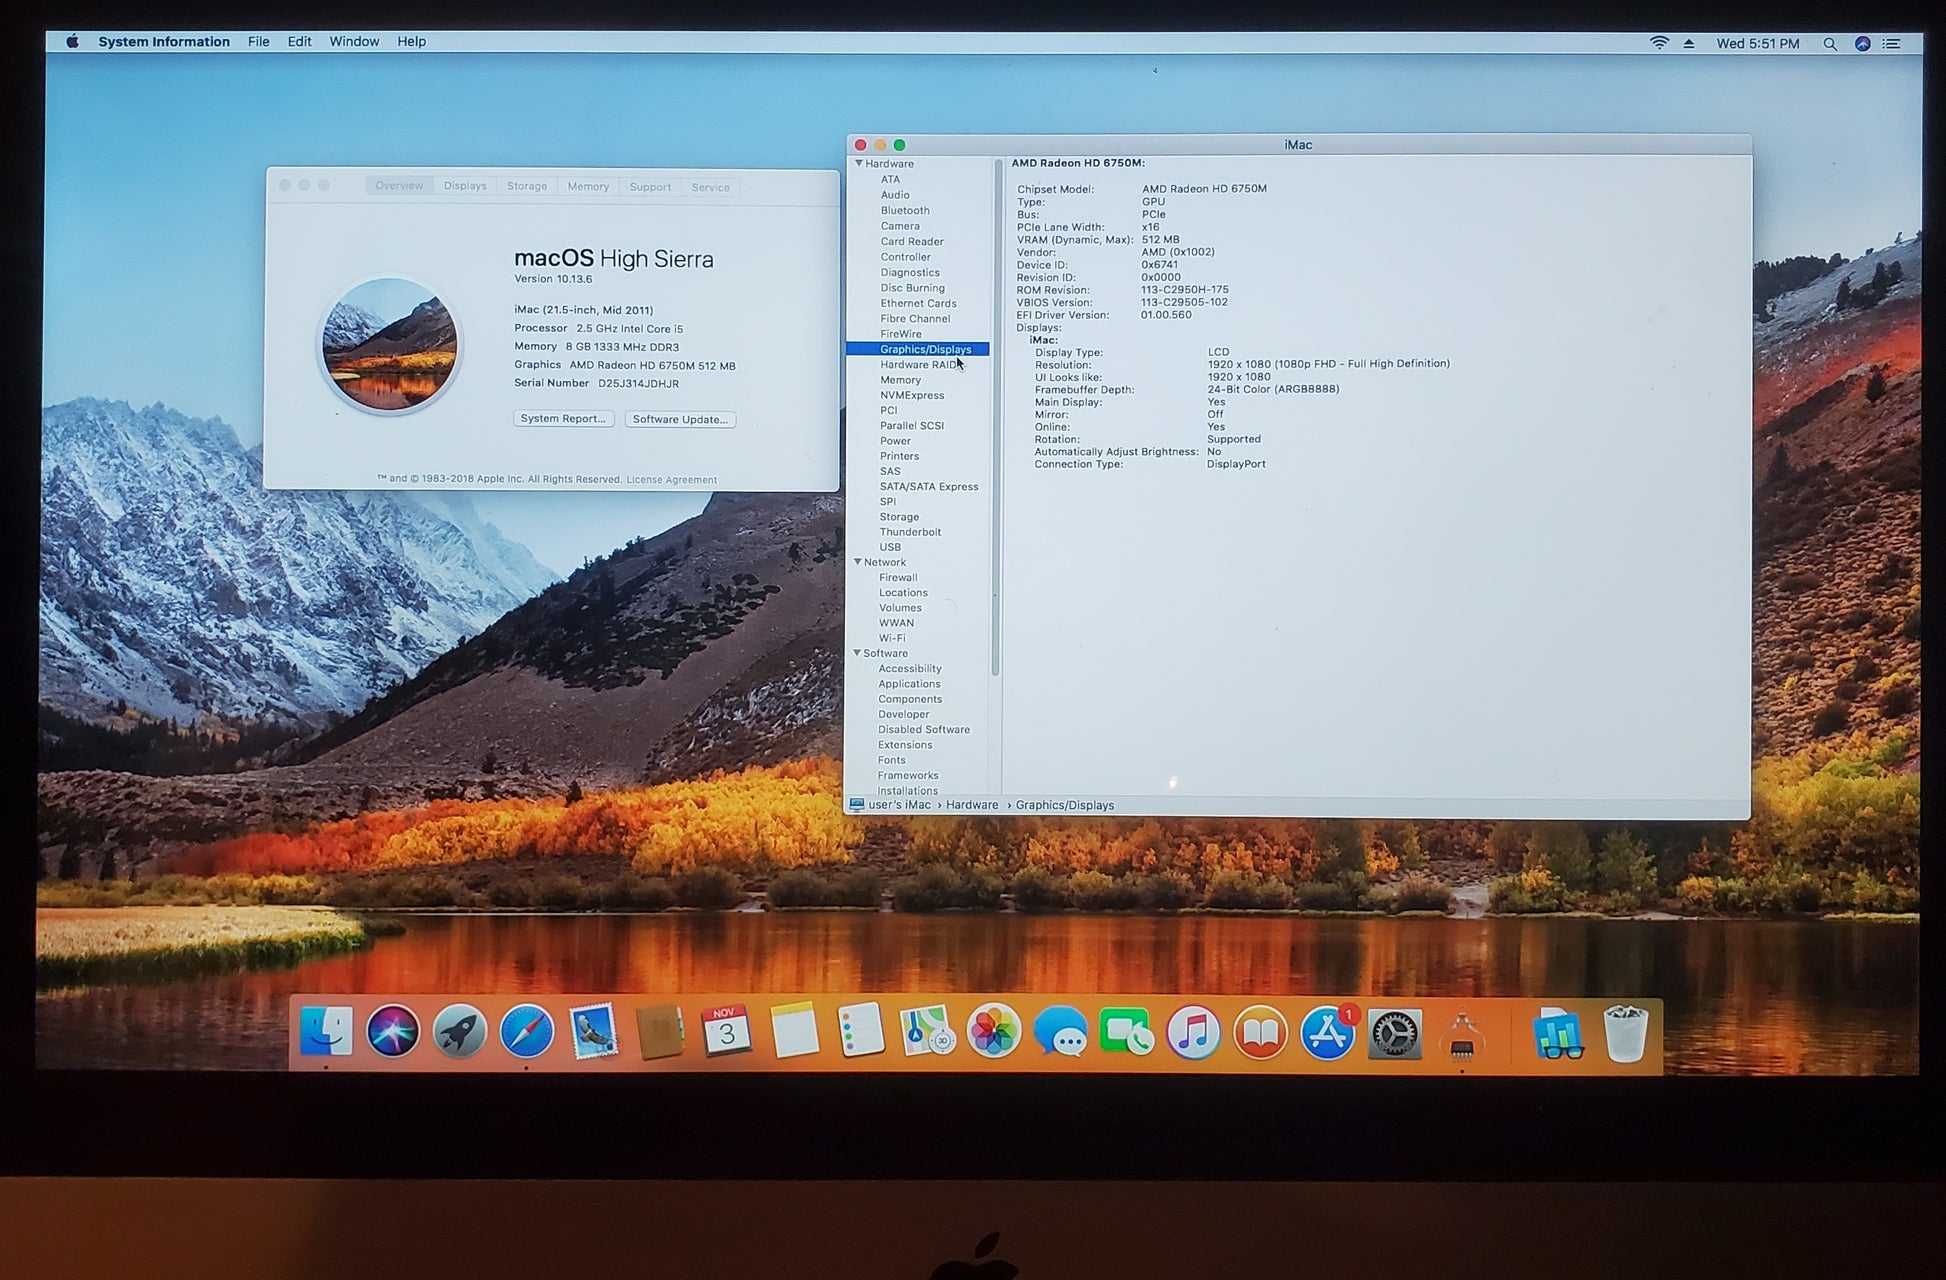
Task: Open Finder from the Dock
Action: [326, 1031]
